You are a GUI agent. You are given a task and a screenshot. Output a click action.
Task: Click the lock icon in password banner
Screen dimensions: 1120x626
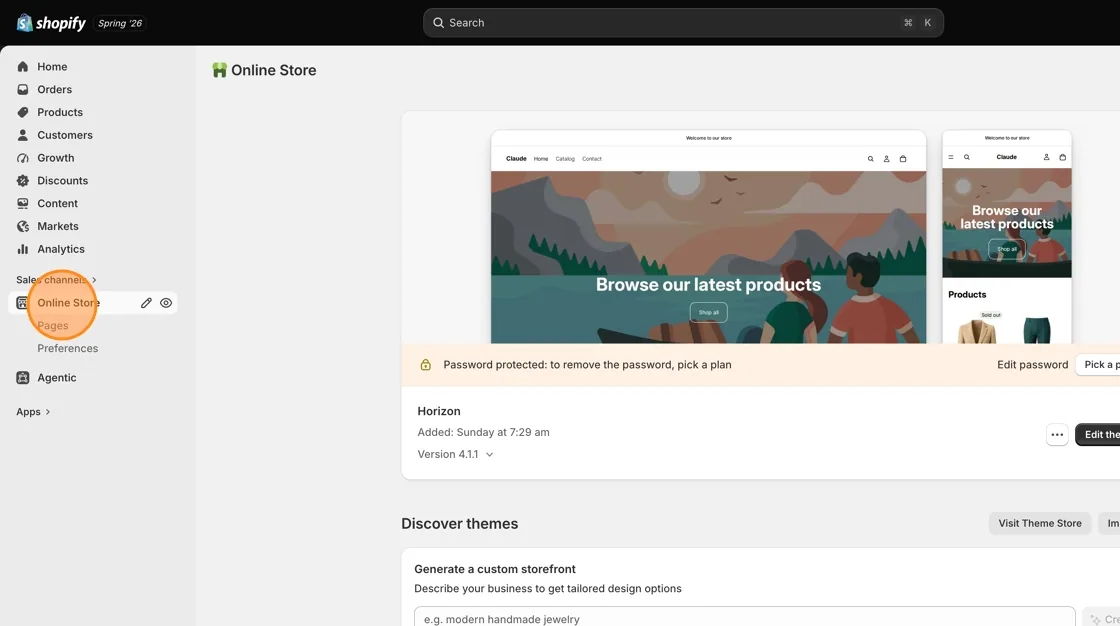[x=426, y=365]
